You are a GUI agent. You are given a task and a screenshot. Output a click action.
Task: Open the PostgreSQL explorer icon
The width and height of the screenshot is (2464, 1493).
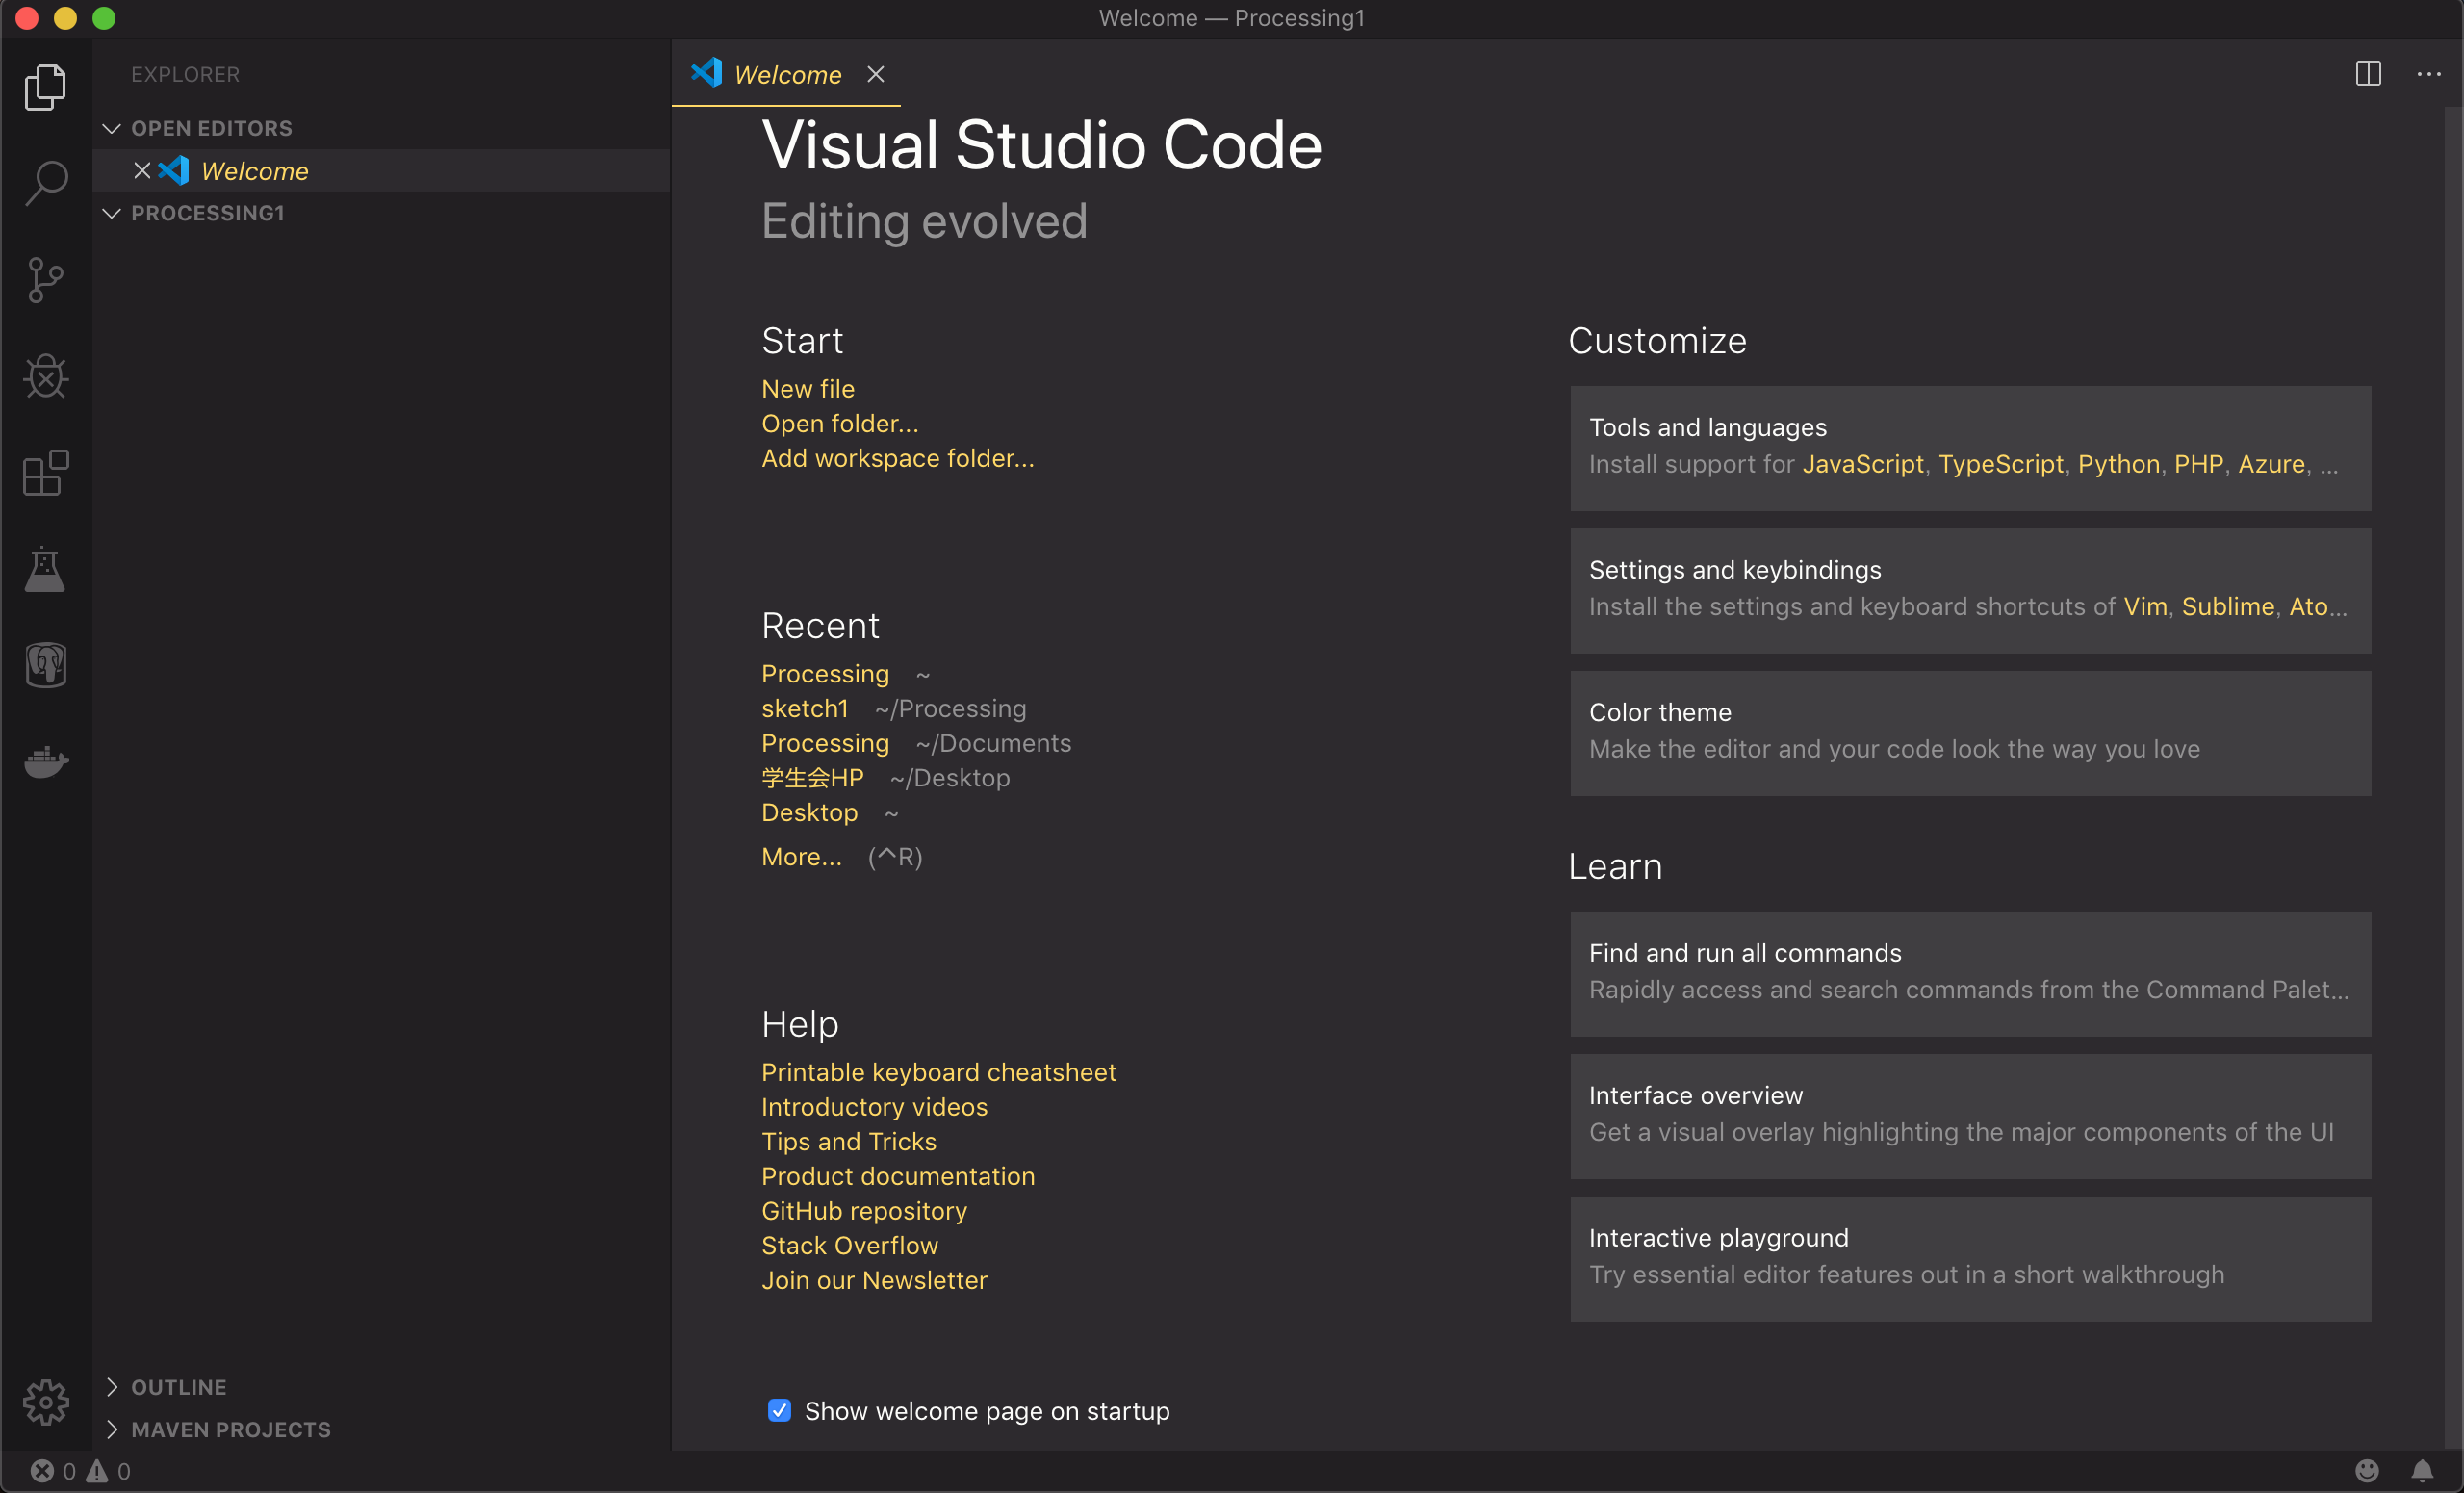pos(45,665)
